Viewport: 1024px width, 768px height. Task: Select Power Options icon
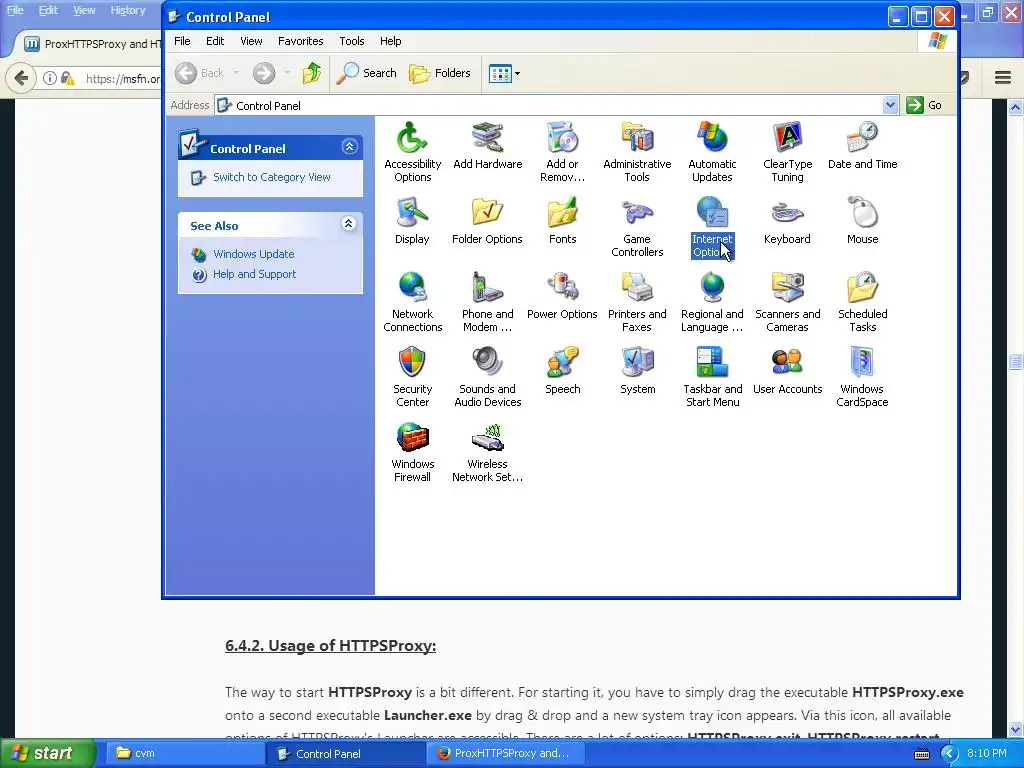pos(562,295)
